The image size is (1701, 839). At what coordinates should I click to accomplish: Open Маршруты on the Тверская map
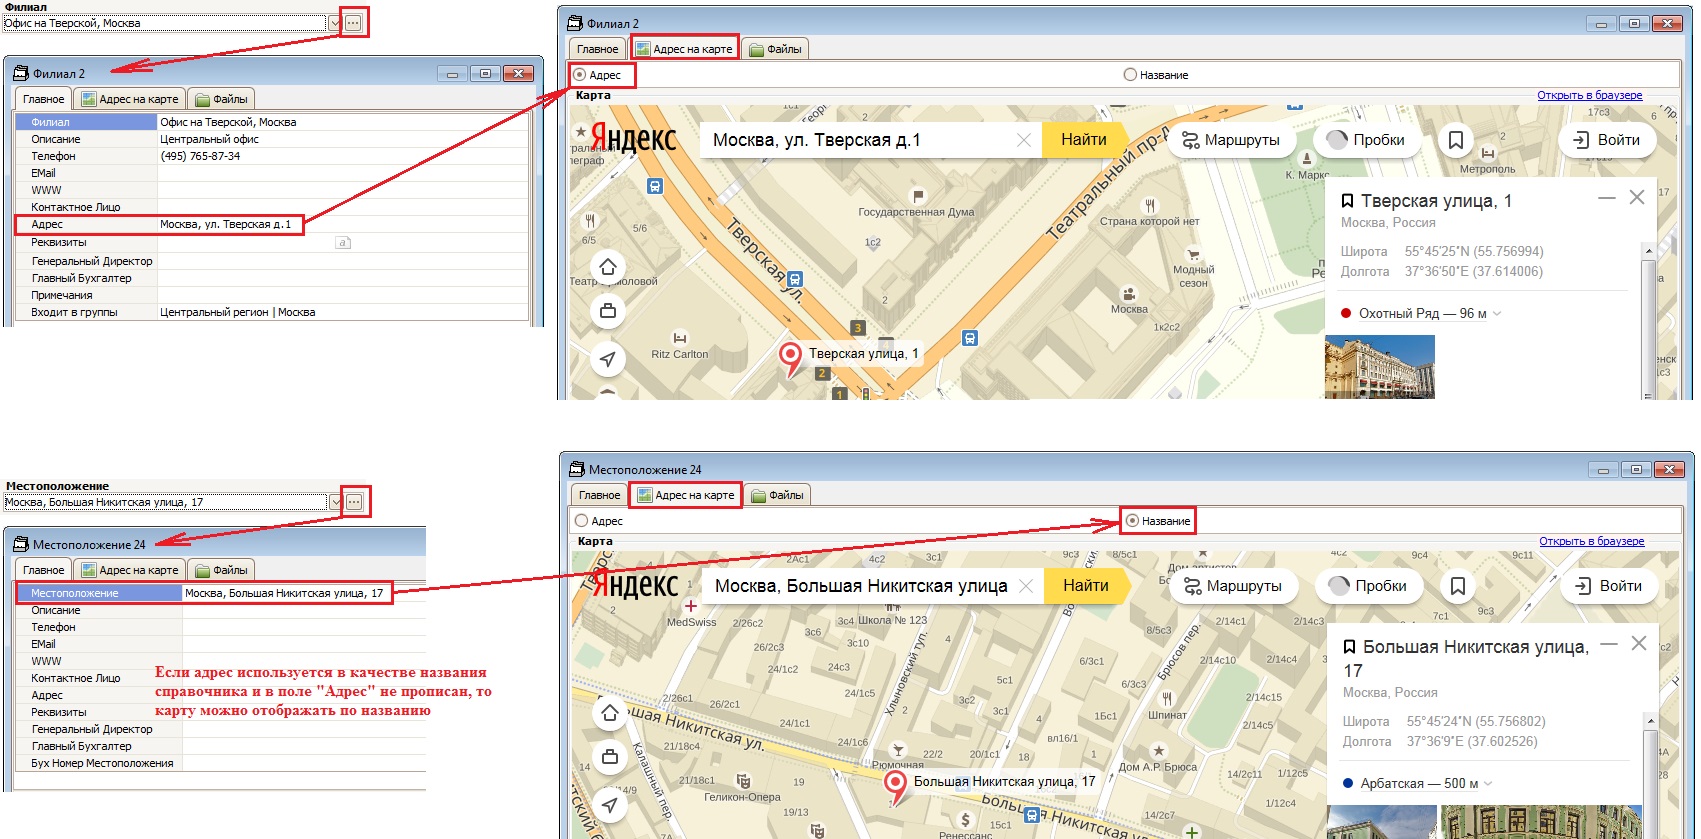click(1230, 140)
